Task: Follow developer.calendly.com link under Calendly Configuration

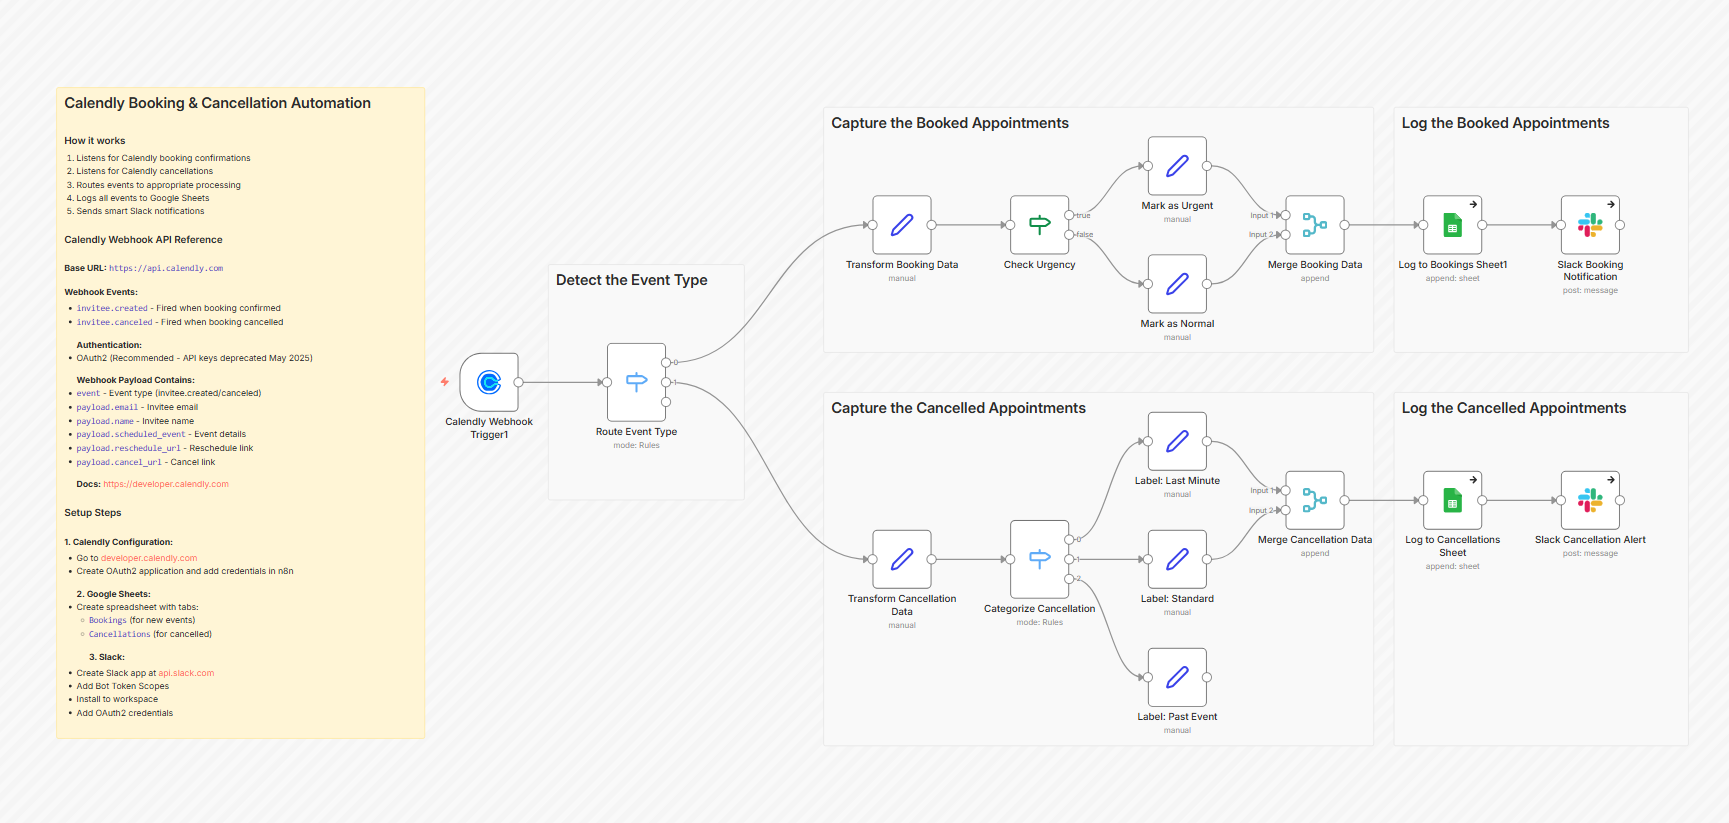Action: coord(149,558)
